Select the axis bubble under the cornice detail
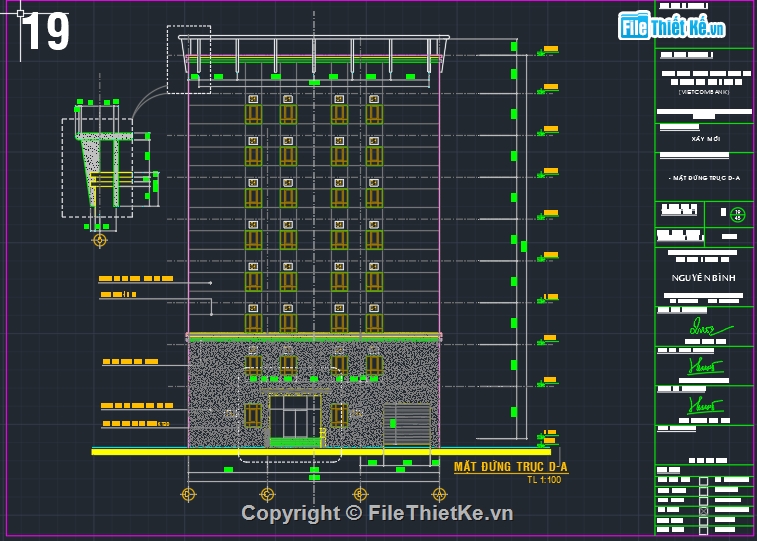Screen dimensions: 757x541 [x=99, y=240]
